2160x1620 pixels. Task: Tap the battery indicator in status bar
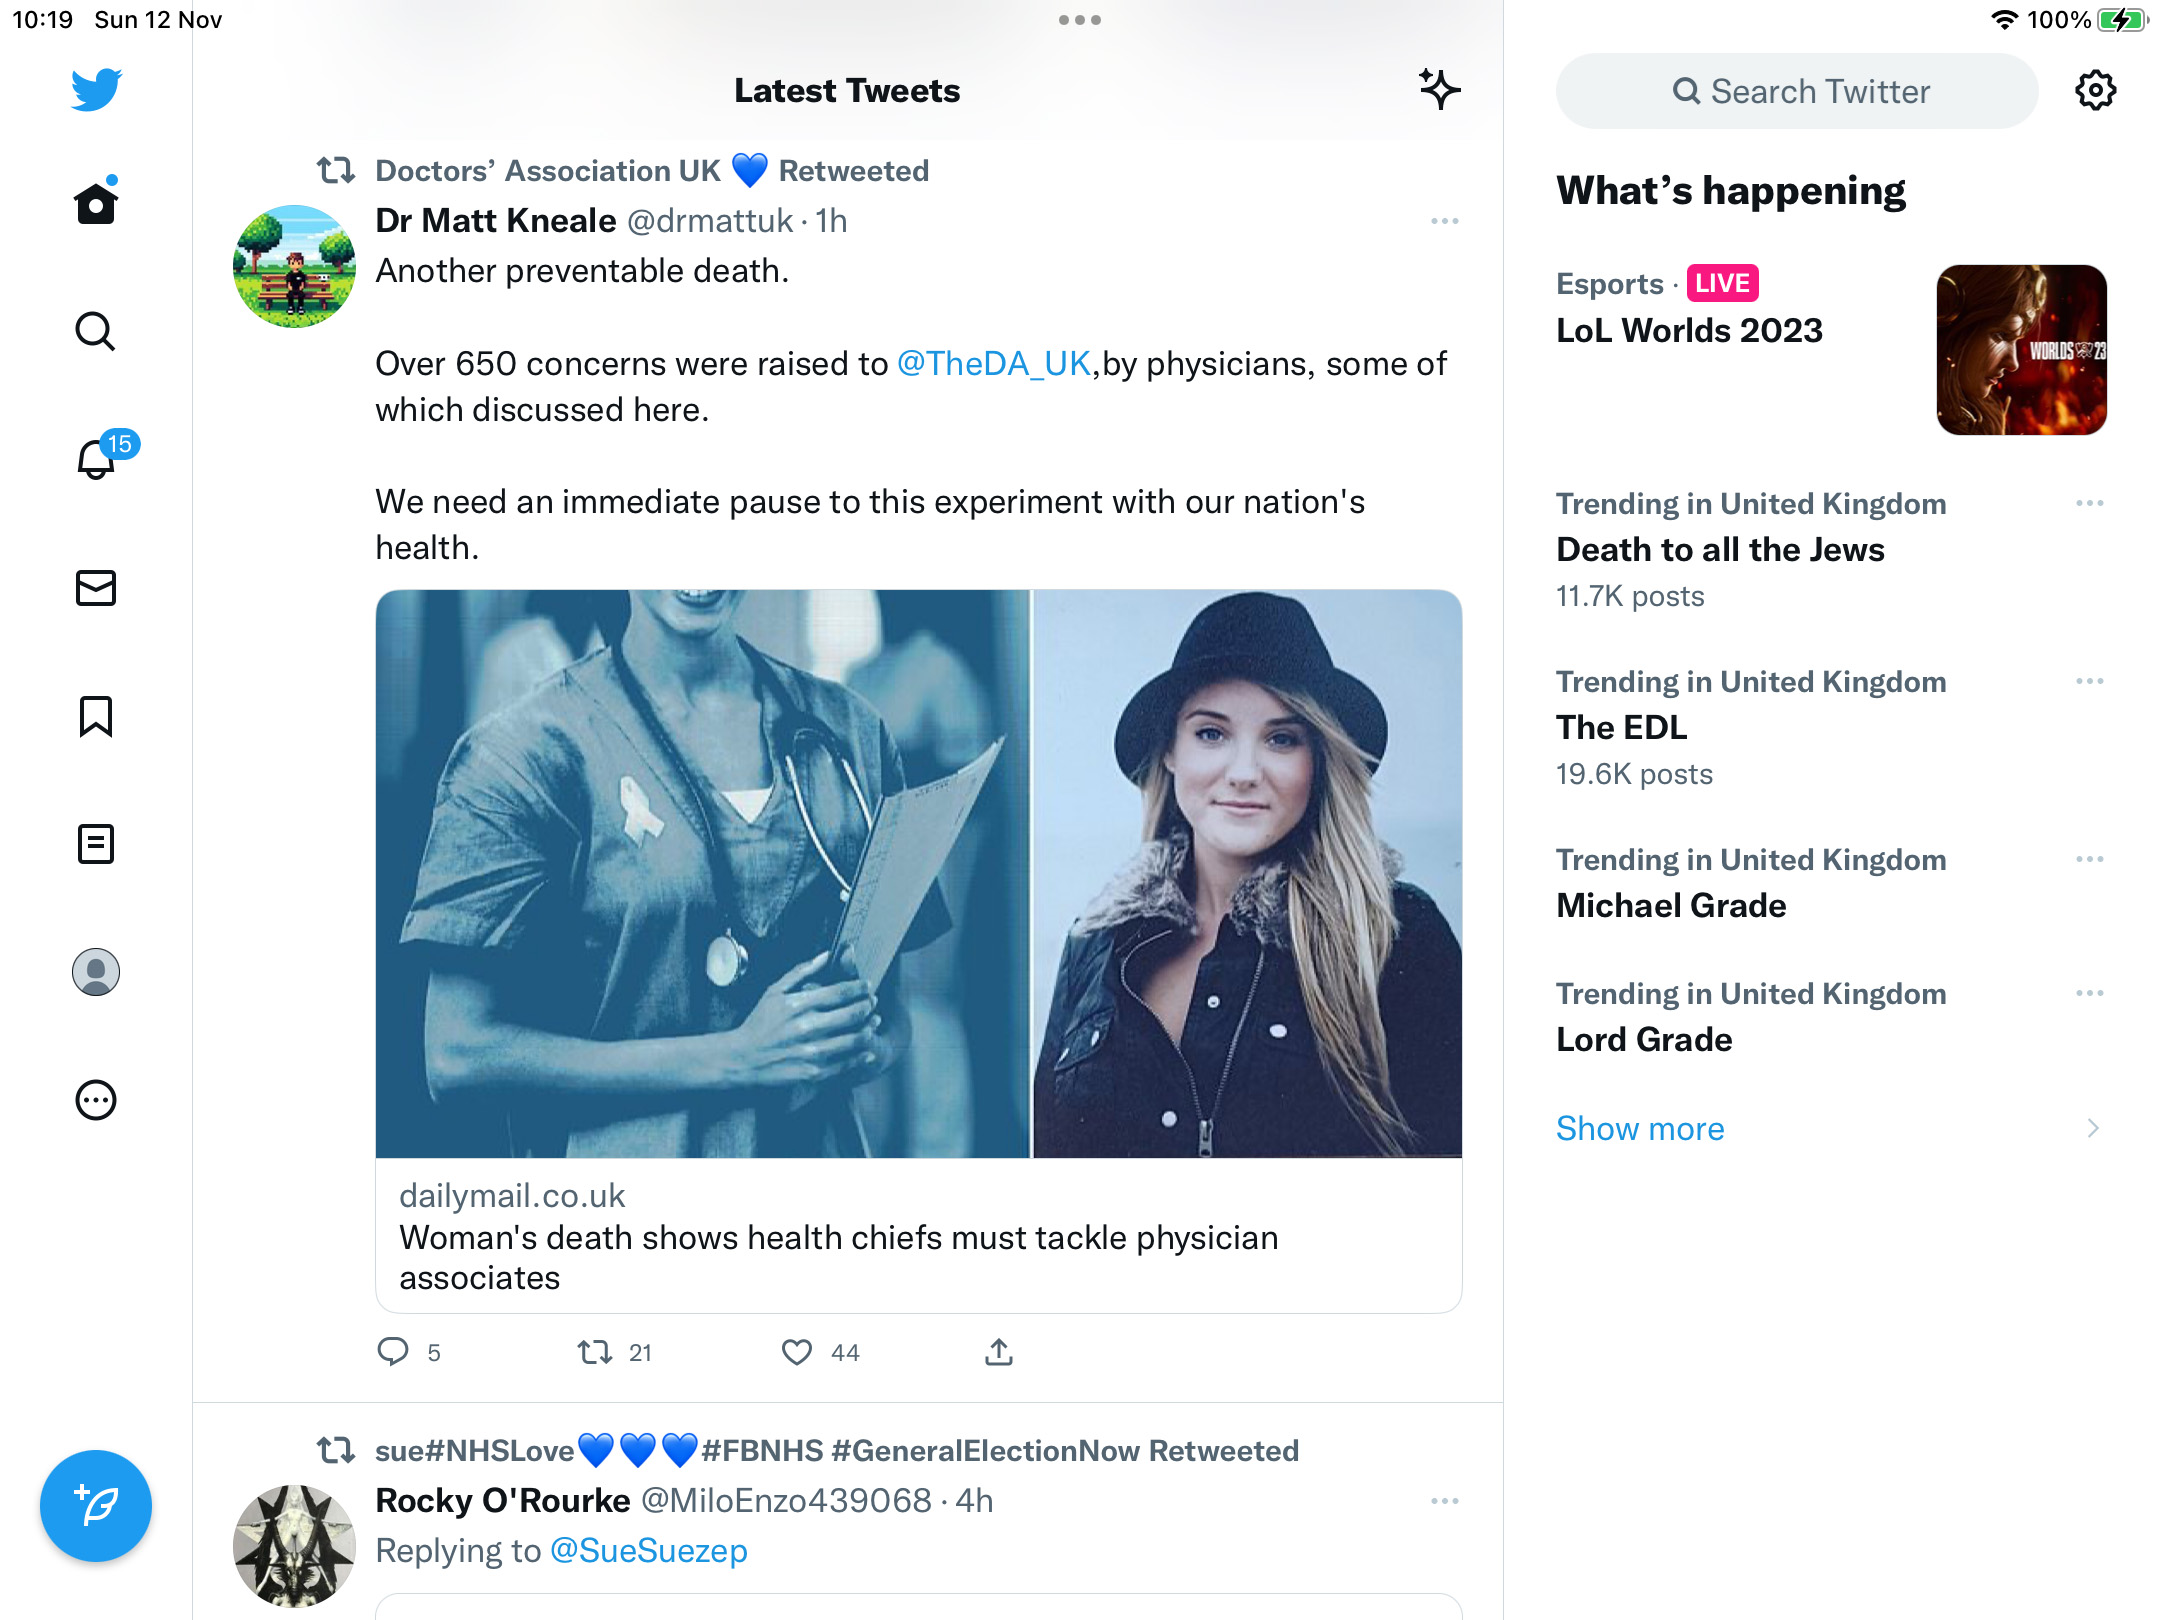(2122, 20)
